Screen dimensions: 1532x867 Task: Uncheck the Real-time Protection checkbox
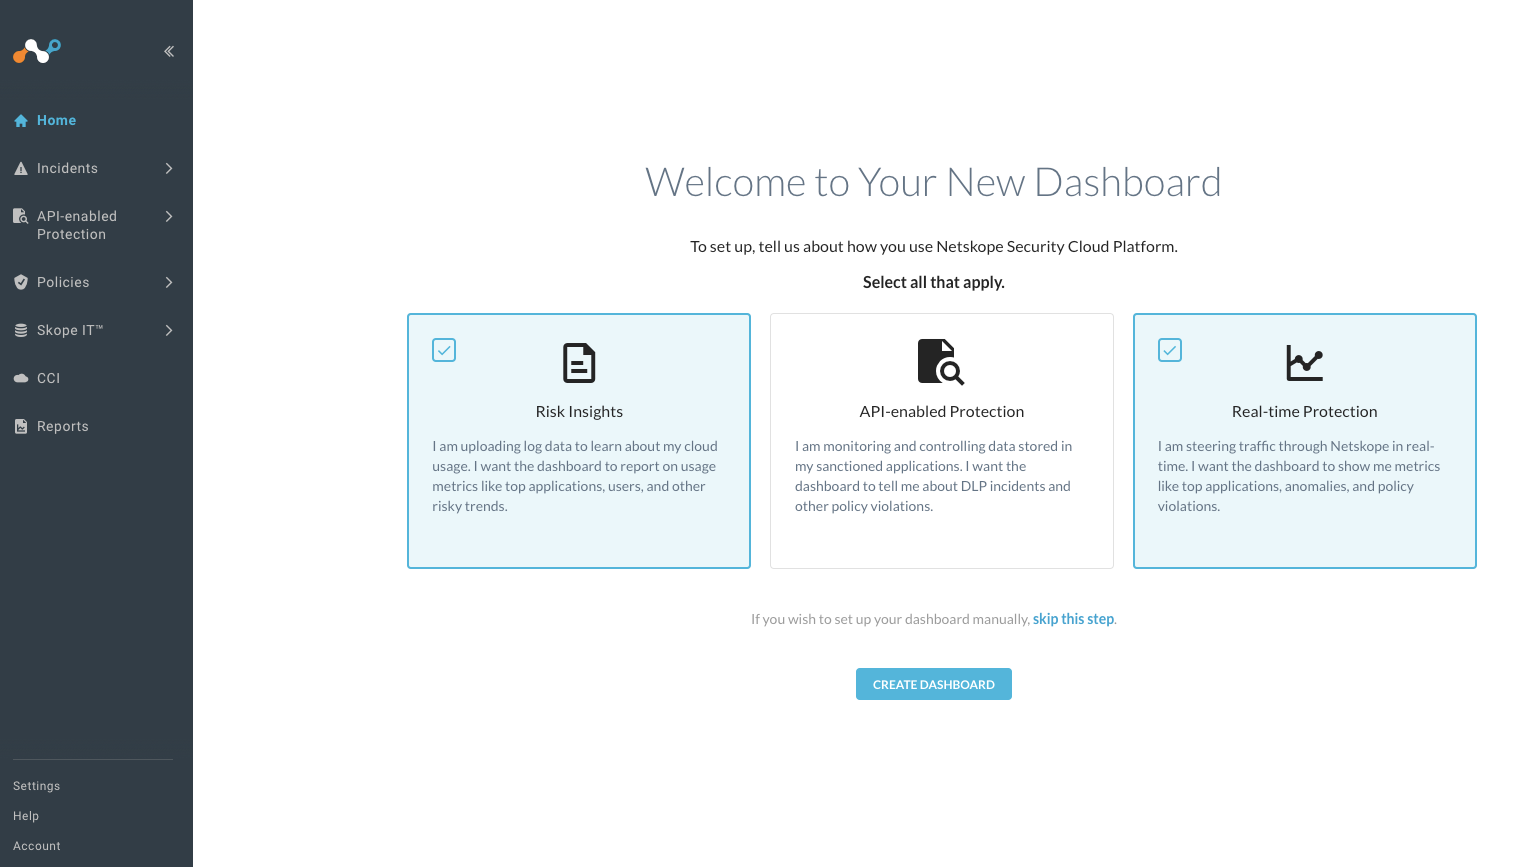(x=1170, y=350)
